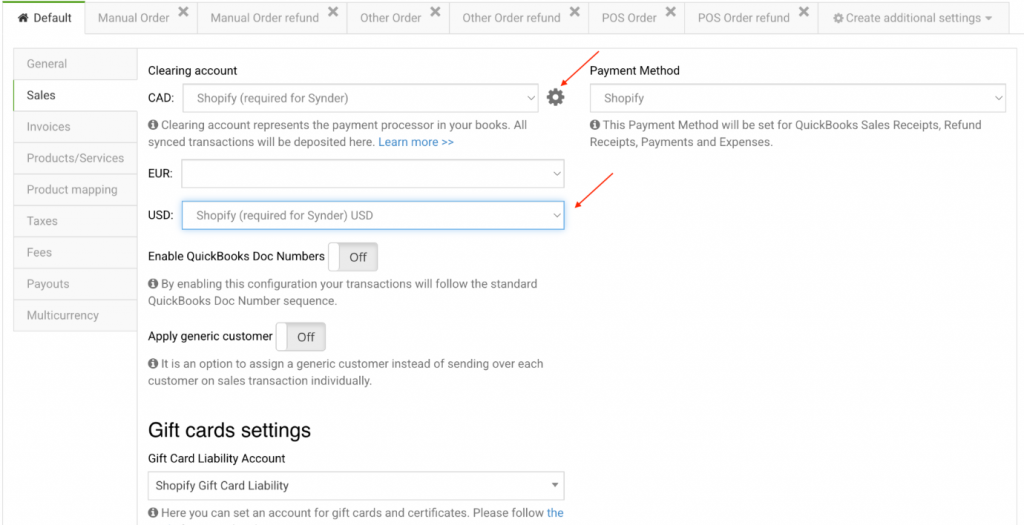Open the EUR clearing account dropdown

pos(373,174)
